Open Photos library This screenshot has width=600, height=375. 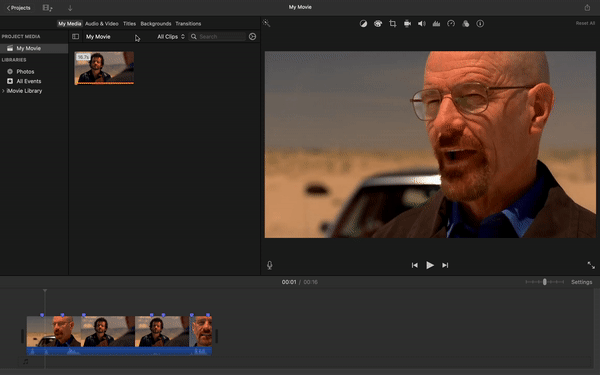25,72
